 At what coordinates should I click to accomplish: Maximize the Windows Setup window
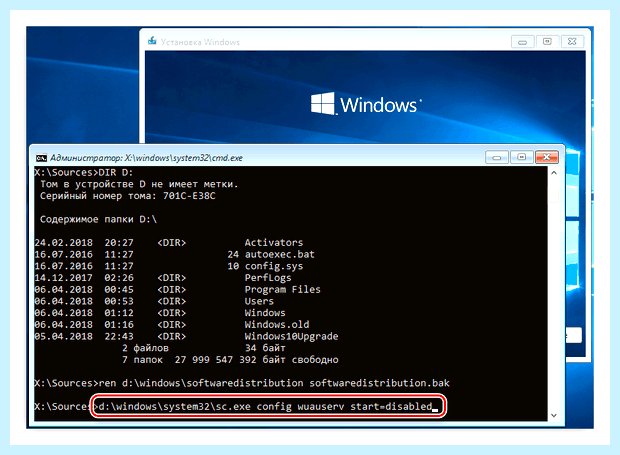tap(547, 42)
